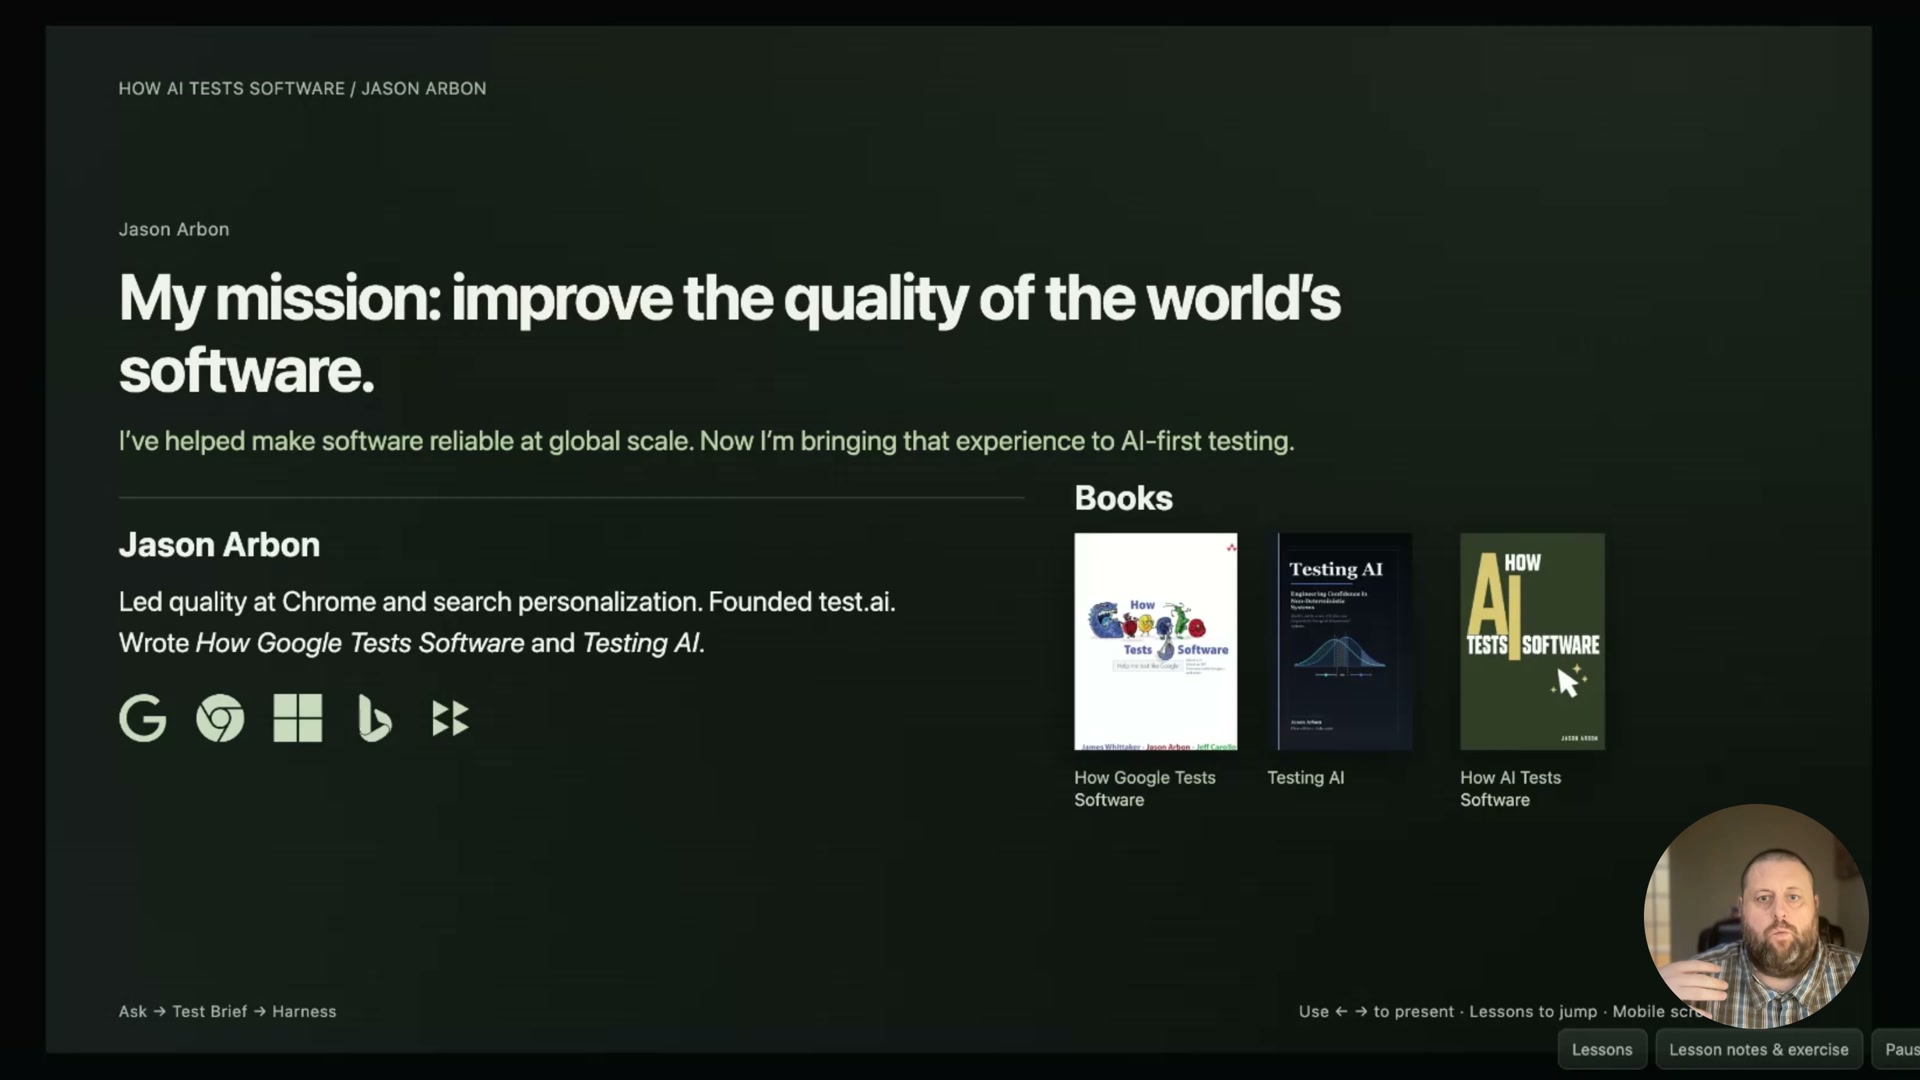
Task: Click the 'How AI Tests Software' caption
Action: click(x=1510, y=788)
